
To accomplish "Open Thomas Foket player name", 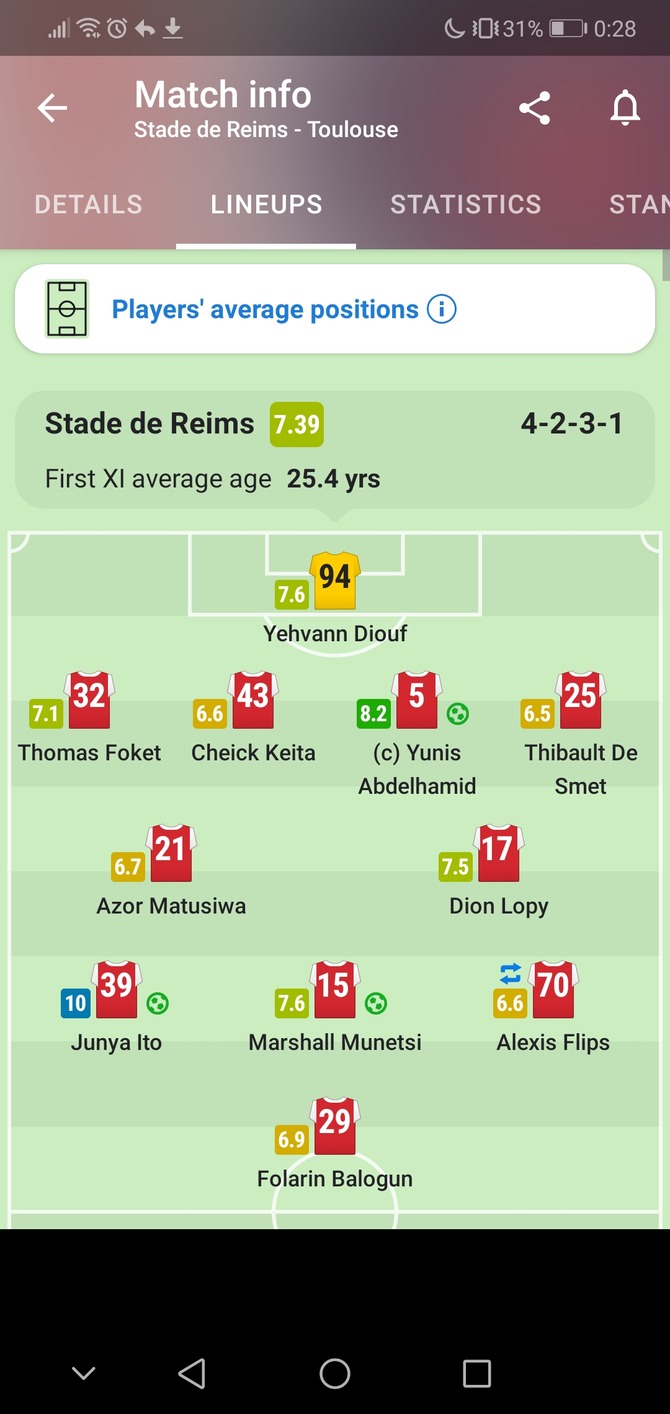I will (89, 753).
